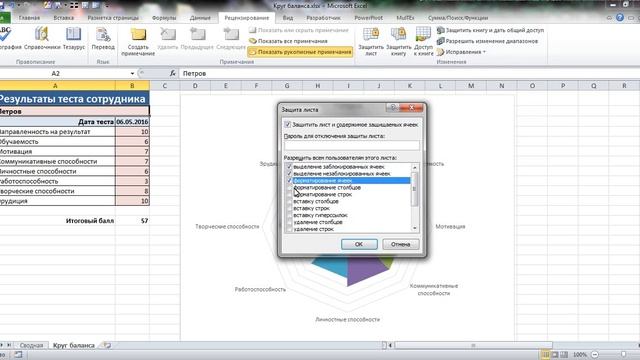Viewport: 640px width, 360px height.
Task: Switch to Page Break Preview in status bar
Action: 564,355
